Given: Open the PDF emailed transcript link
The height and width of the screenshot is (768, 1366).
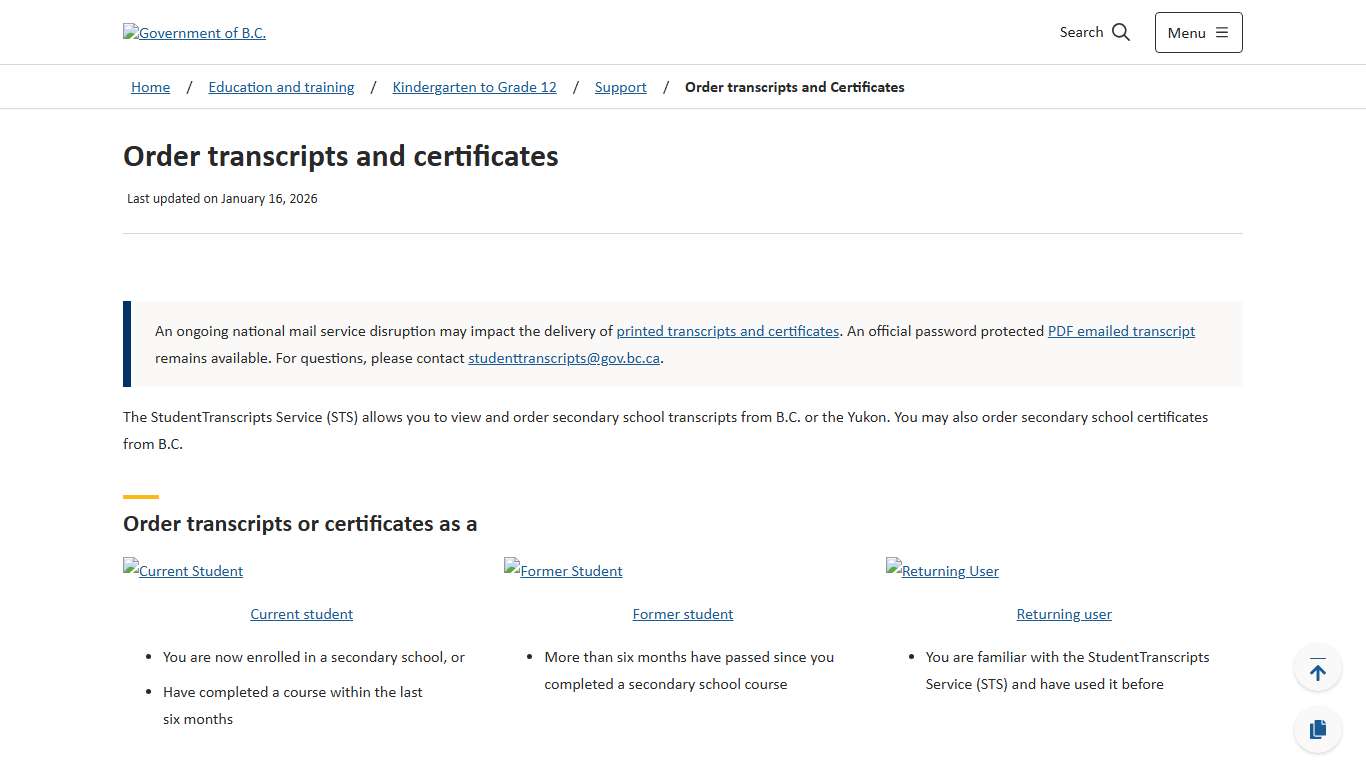Looking at the screenshot, I should pos(1121,331).
